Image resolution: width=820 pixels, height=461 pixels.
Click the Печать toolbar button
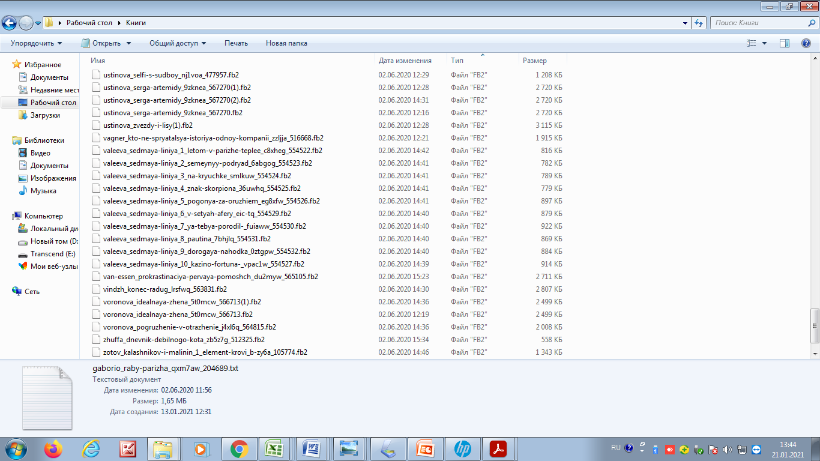click(x=236, y=44)
